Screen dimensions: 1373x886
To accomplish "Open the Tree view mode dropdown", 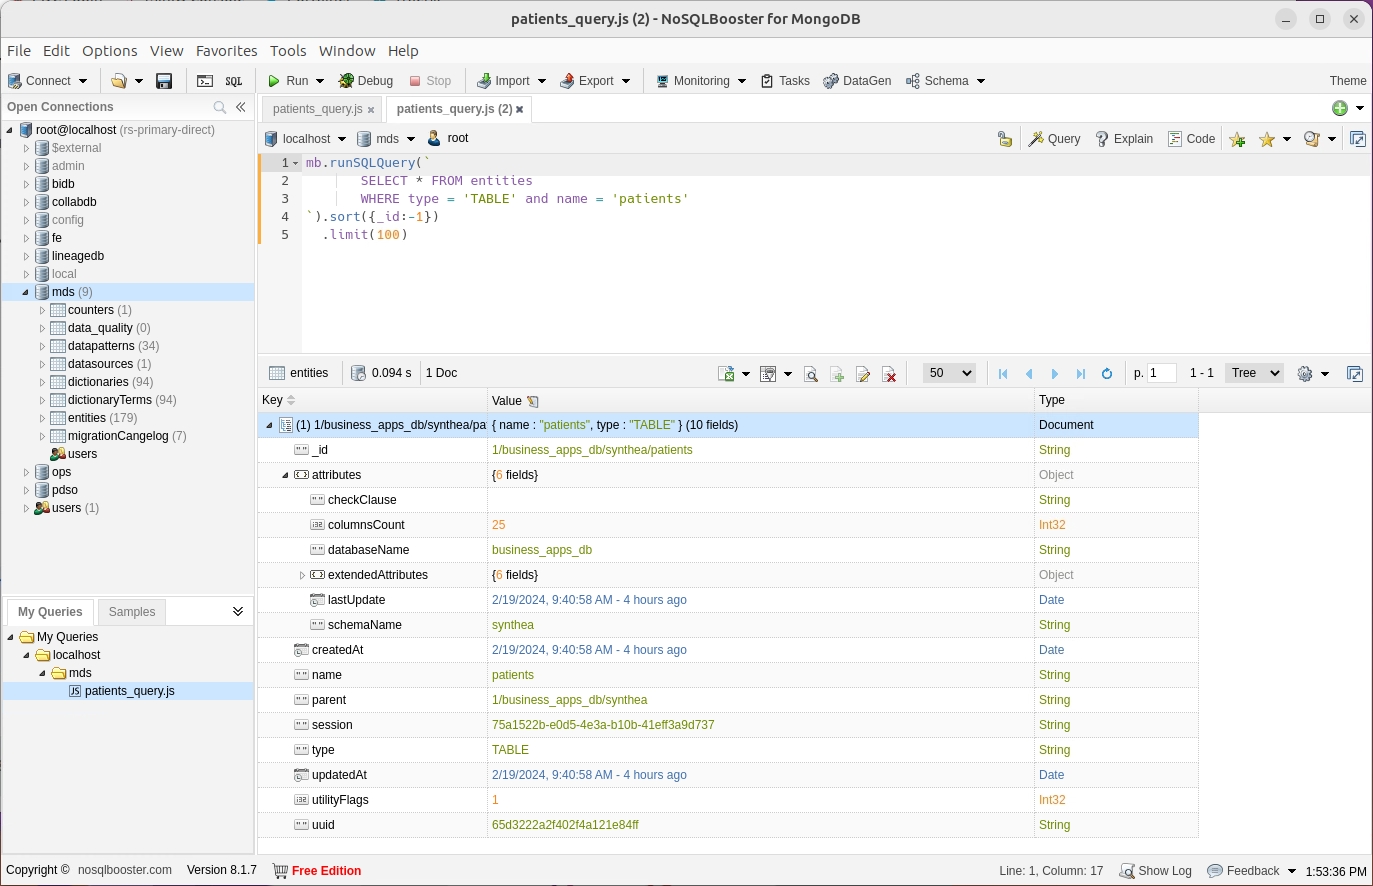I will coord(1254,373).
